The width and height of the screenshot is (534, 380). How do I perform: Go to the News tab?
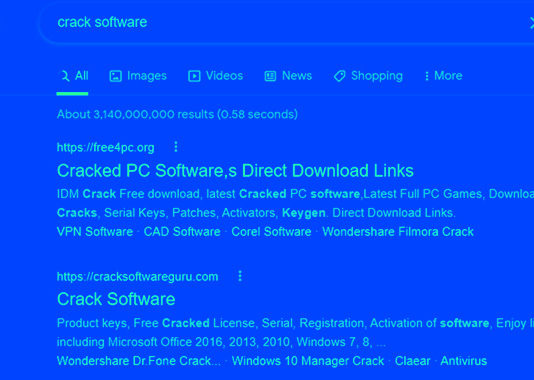coord(288,76)
